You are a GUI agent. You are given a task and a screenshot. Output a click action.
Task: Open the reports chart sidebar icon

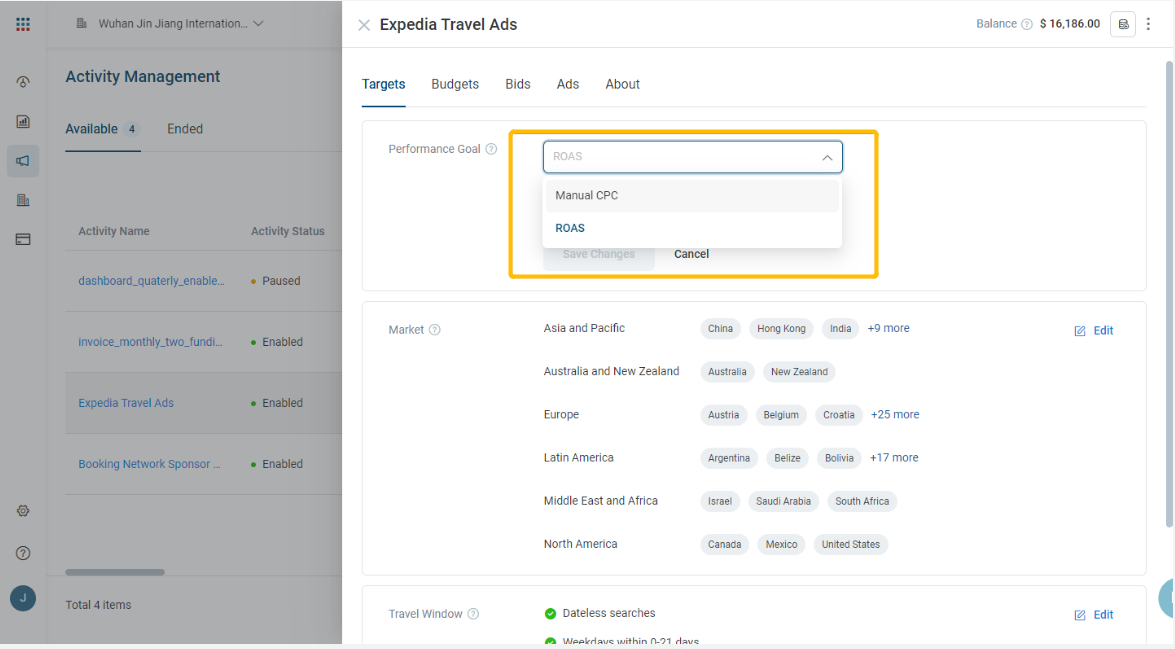point(23,121)
